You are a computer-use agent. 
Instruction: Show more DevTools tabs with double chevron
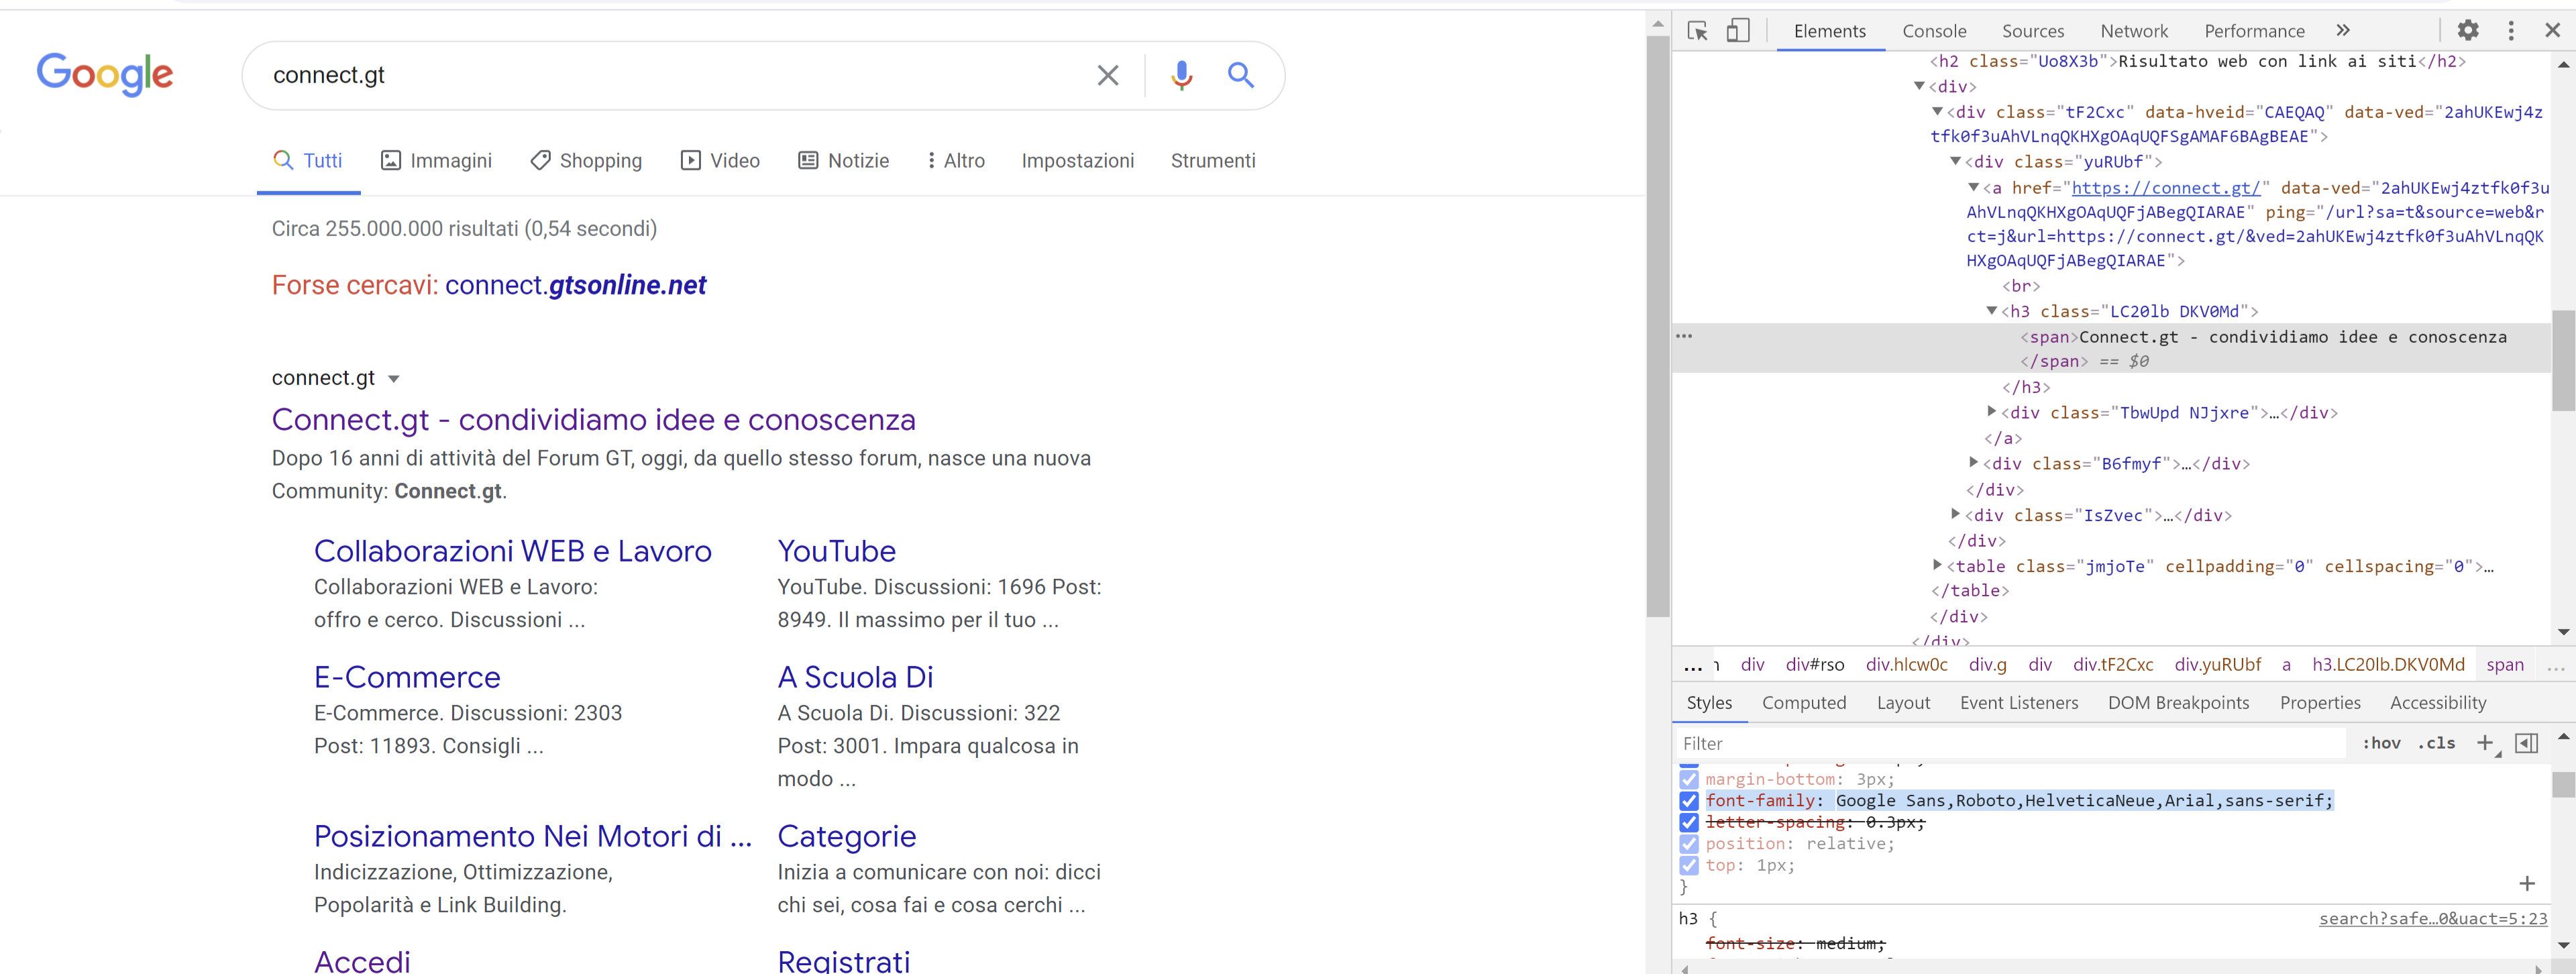[x=2343, y=30]
